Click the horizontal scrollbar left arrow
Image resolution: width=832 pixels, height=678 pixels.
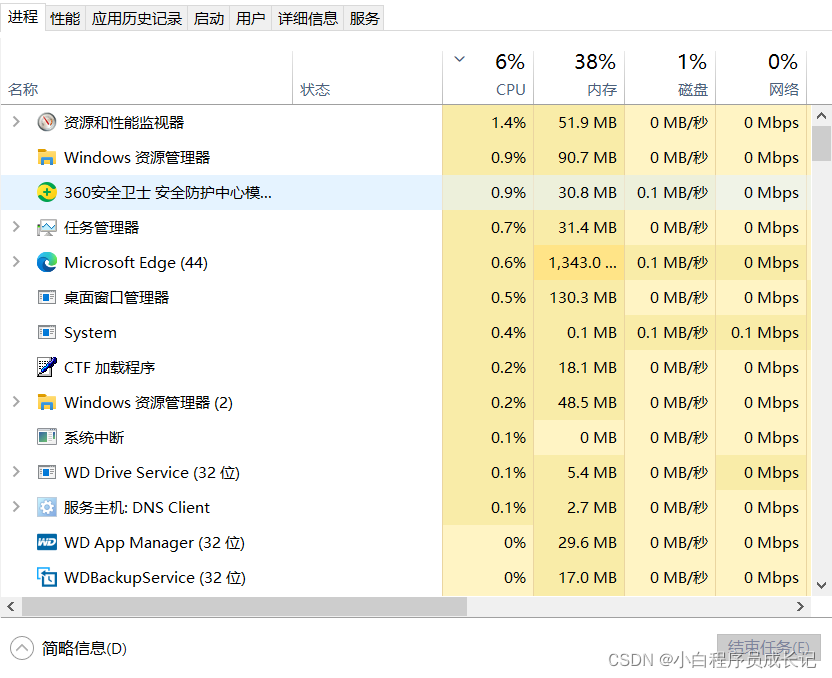11,606
